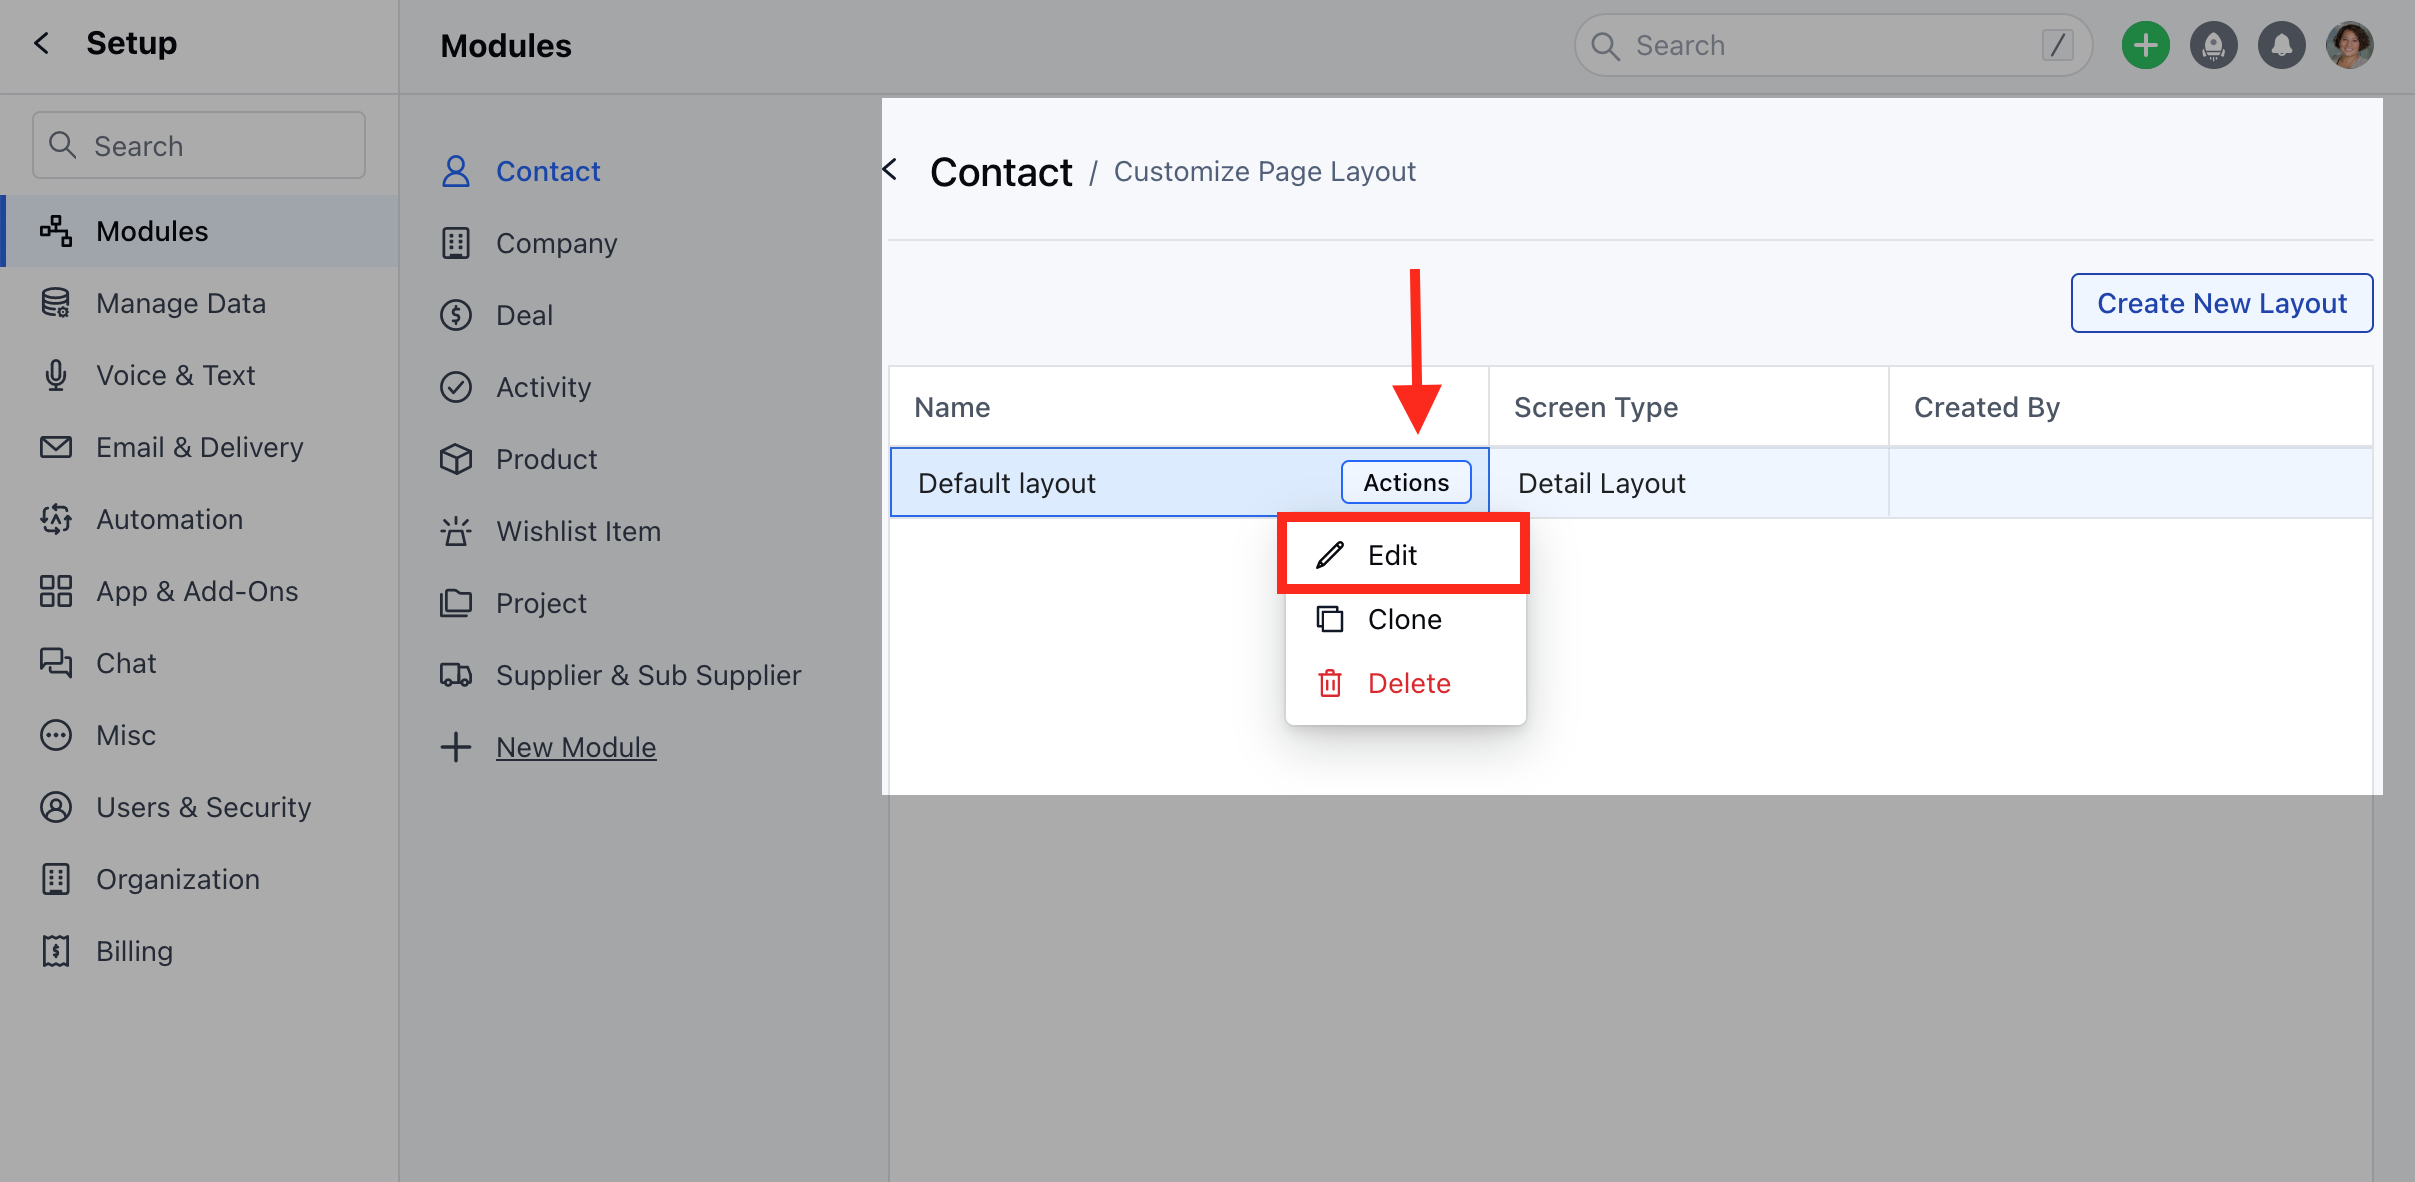2415x1182 pixels.
Task: Open the Chat settings section
Action: click(126, 663)
